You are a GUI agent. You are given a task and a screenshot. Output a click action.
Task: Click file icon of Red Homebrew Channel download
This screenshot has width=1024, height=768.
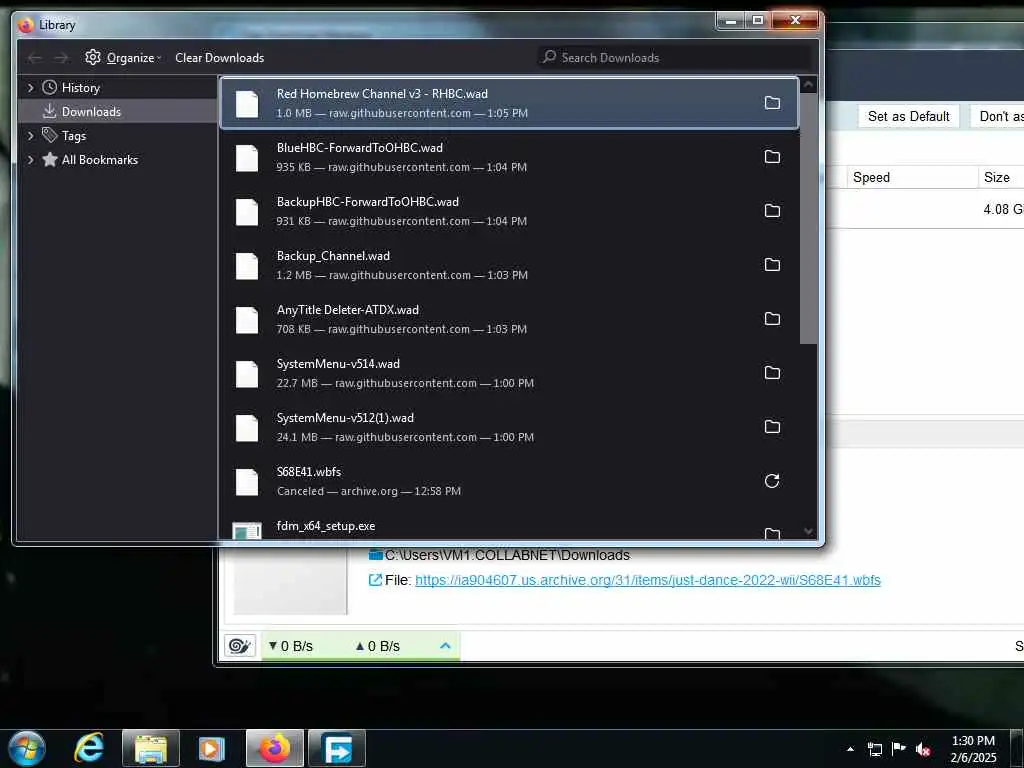pos(247,104)
